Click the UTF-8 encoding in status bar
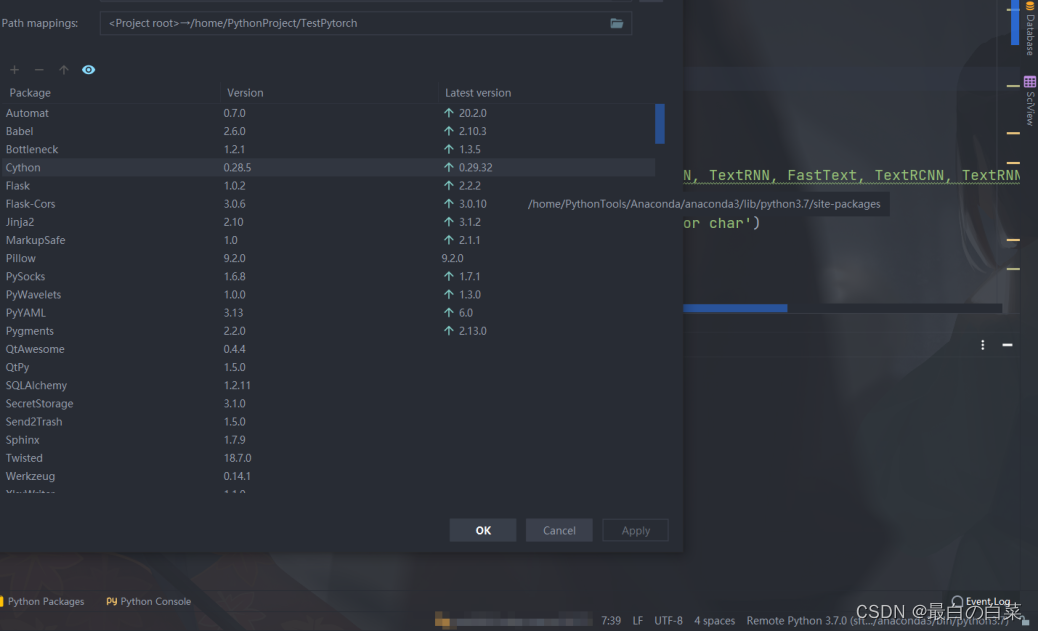 coord(668,620)
